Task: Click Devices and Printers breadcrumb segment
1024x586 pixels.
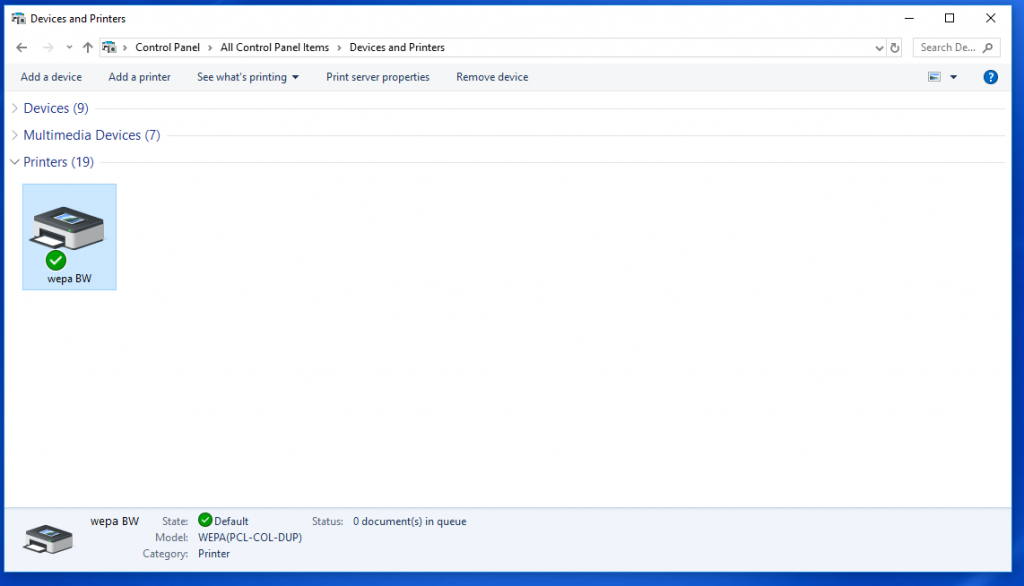Action: pos(397,47)
